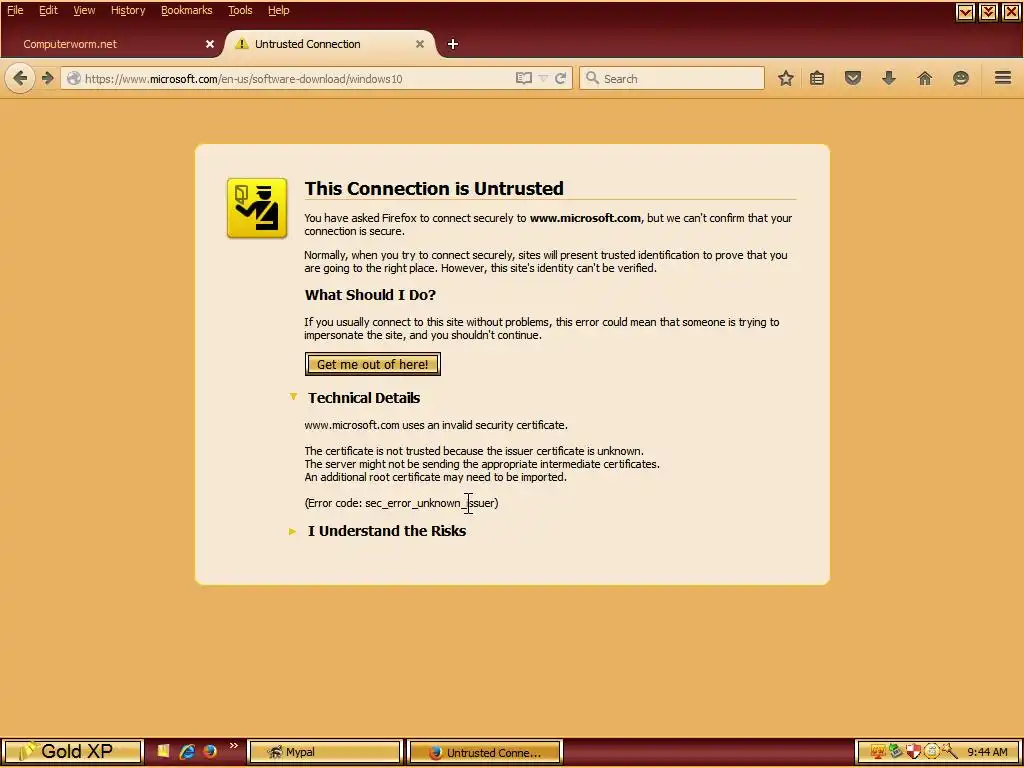Open a new tab with the plus
The image size is (1024, 768).
click(453, 44)
